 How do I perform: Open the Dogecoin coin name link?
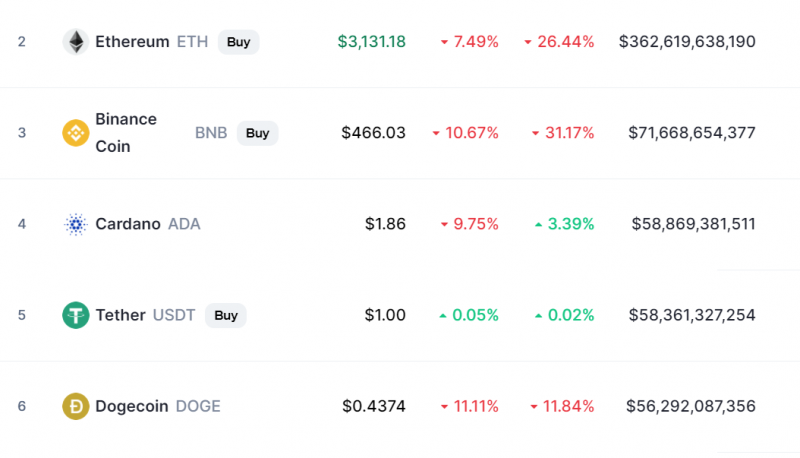tap(132, 406)
